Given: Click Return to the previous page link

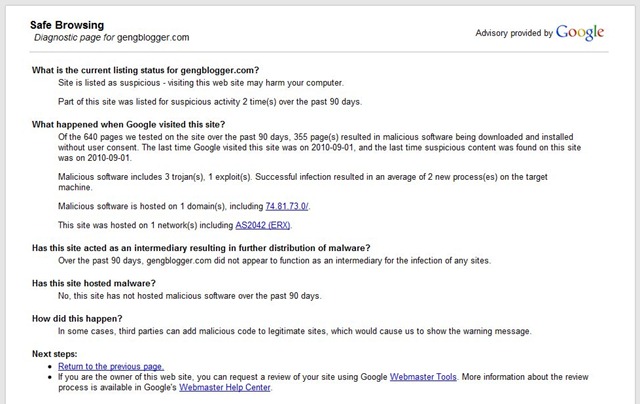Looking at the screenshot, I should point(111,366).
